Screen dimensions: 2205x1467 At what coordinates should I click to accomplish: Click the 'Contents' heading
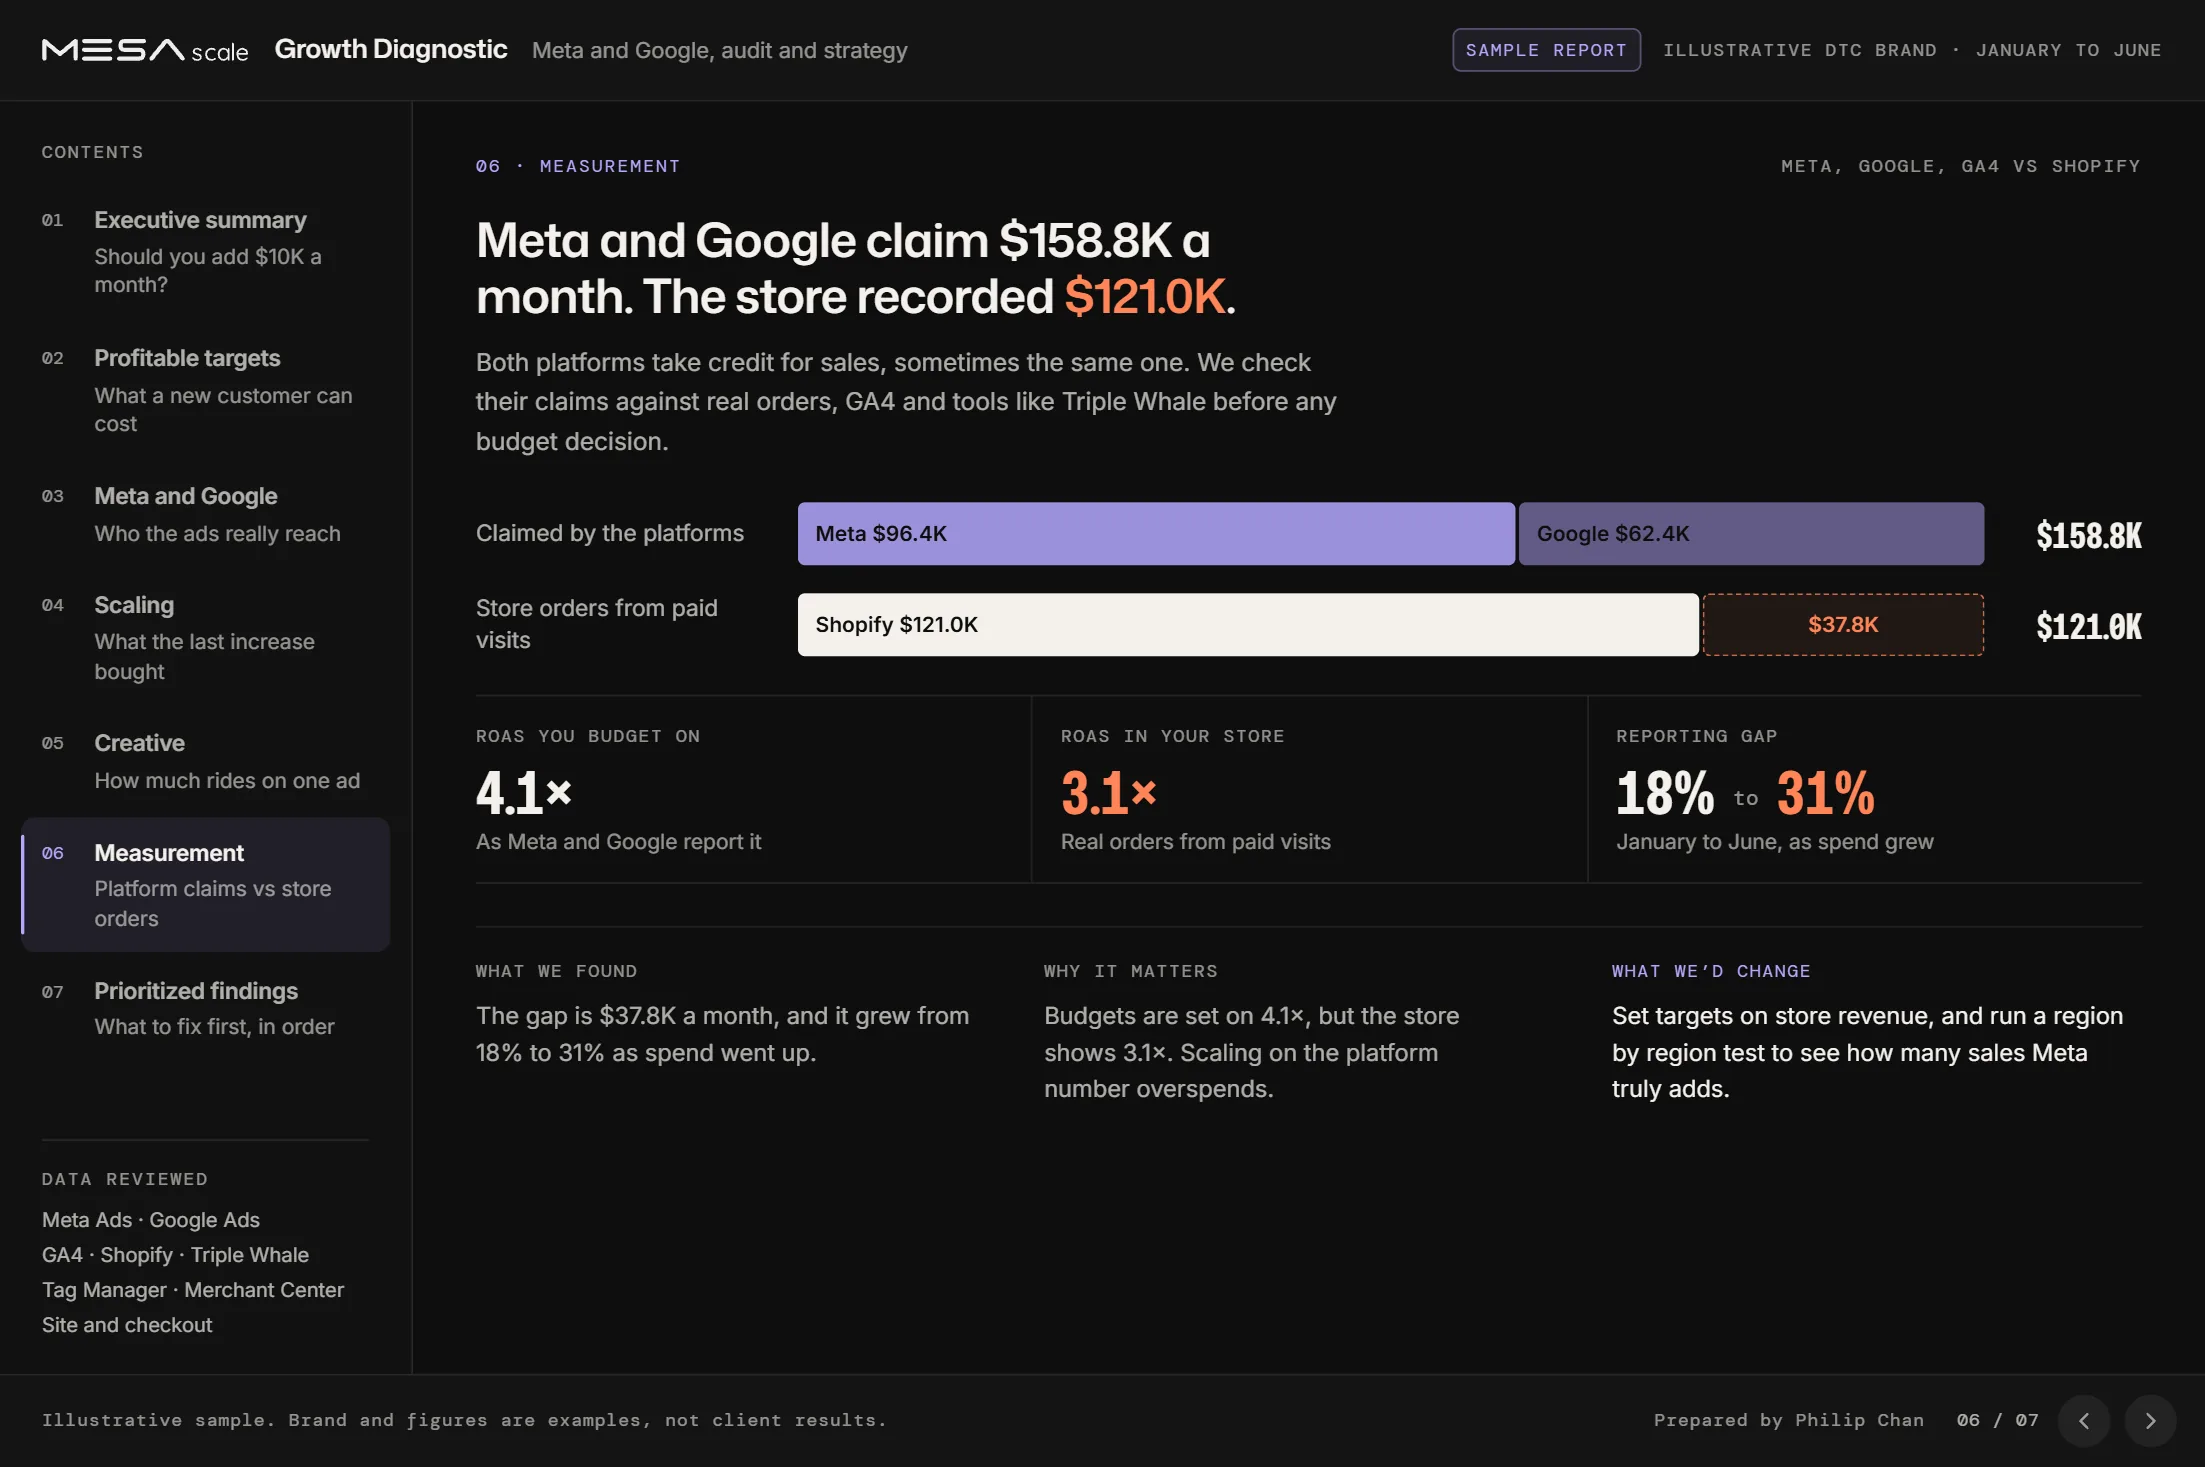[x=92, y=152]
